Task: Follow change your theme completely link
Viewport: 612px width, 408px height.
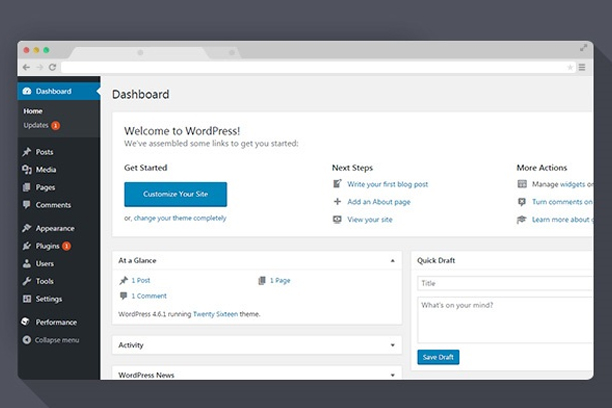Action: 180,218
